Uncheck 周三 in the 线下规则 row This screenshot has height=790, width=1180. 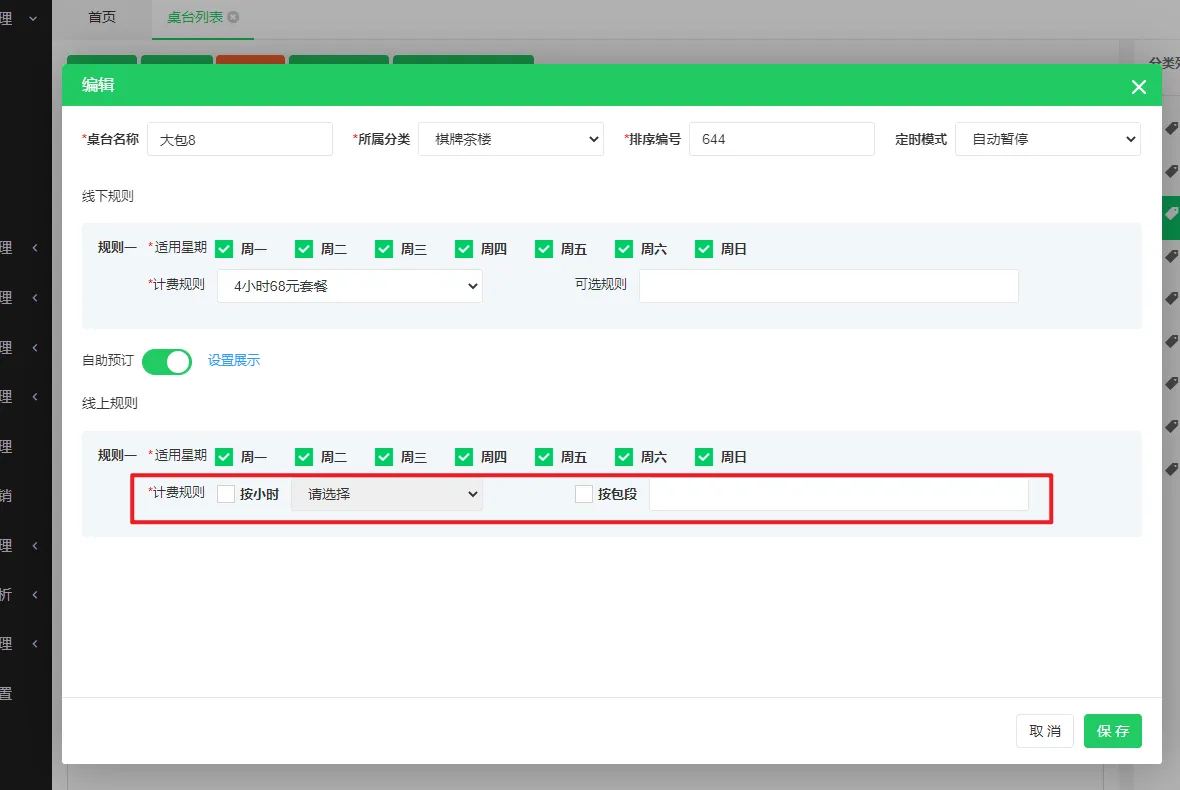[x=384, y=249]
